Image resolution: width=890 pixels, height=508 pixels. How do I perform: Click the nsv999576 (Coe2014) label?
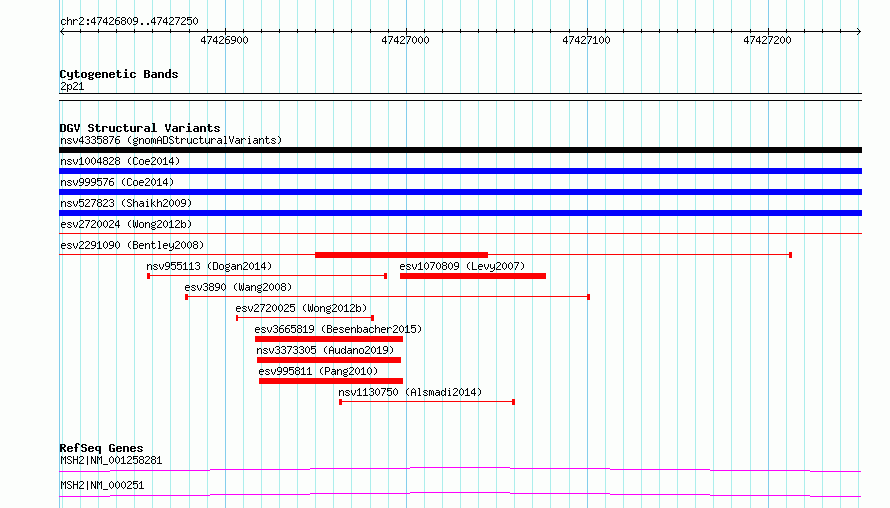117,182
